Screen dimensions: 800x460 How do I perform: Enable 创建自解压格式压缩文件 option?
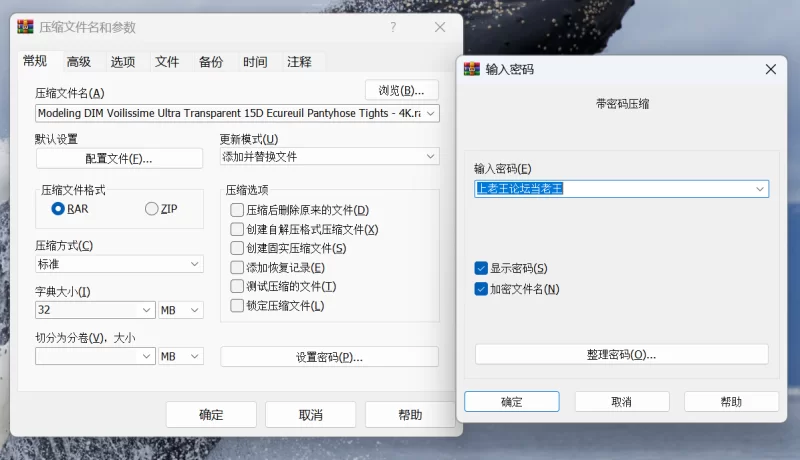(237, 229)
